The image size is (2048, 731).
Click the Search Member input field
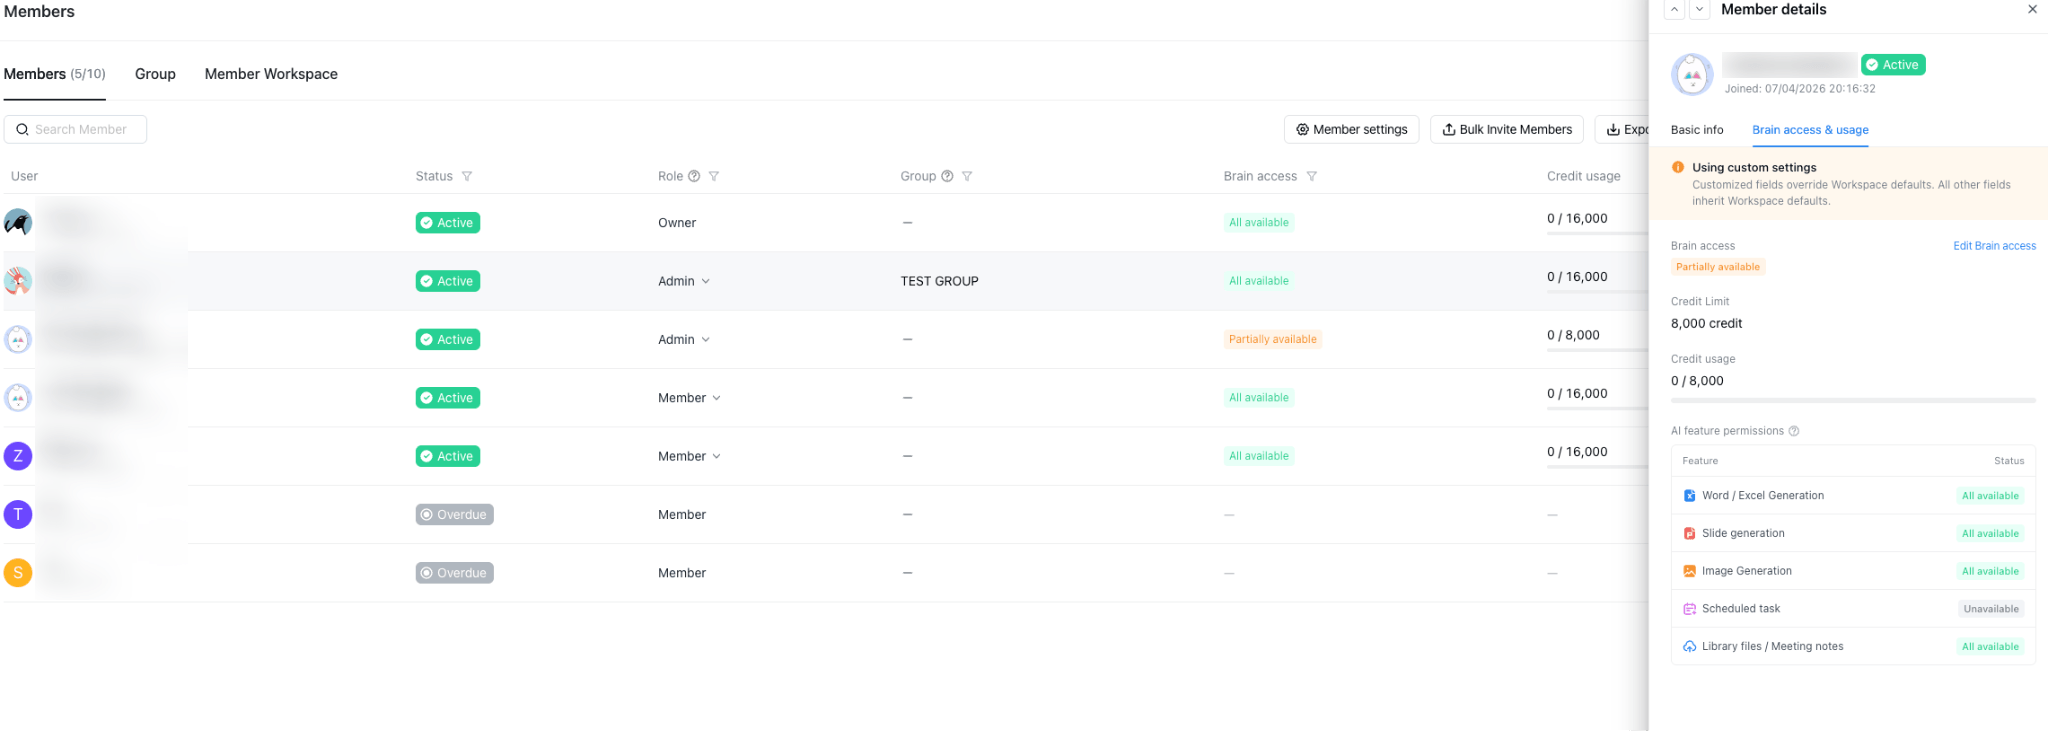[75, 129]
